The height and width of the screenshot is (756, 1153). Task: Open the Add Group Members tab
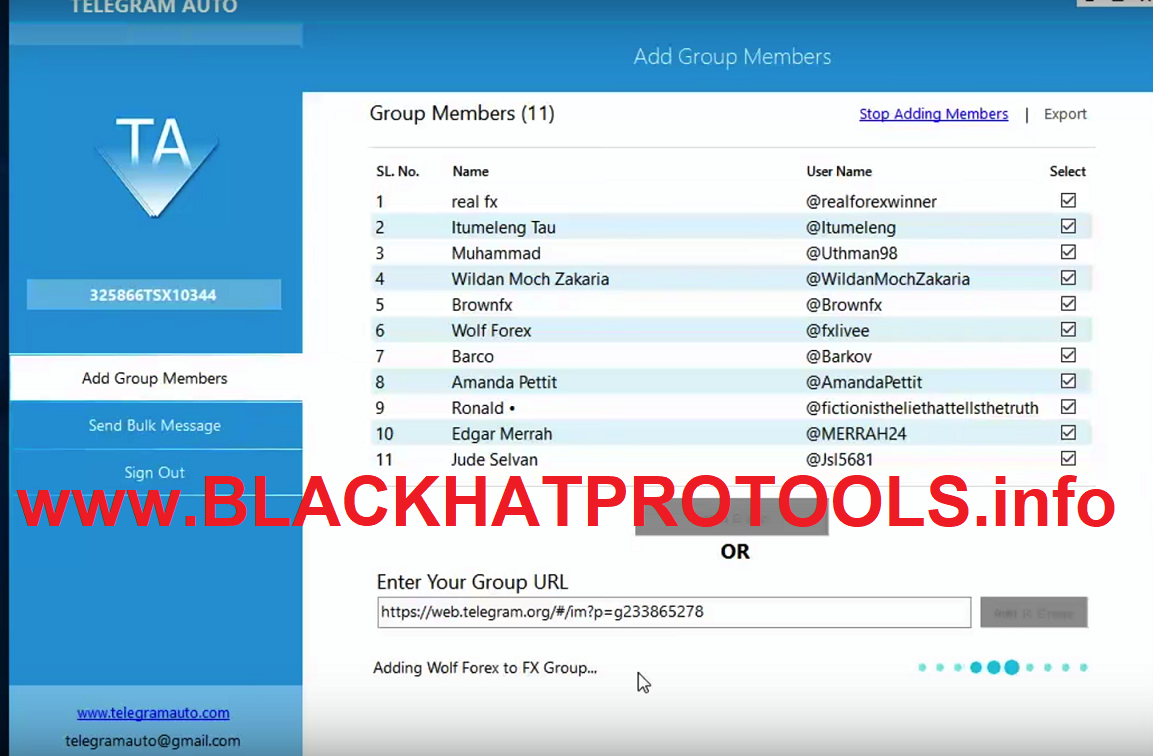[x=155, y=378]
